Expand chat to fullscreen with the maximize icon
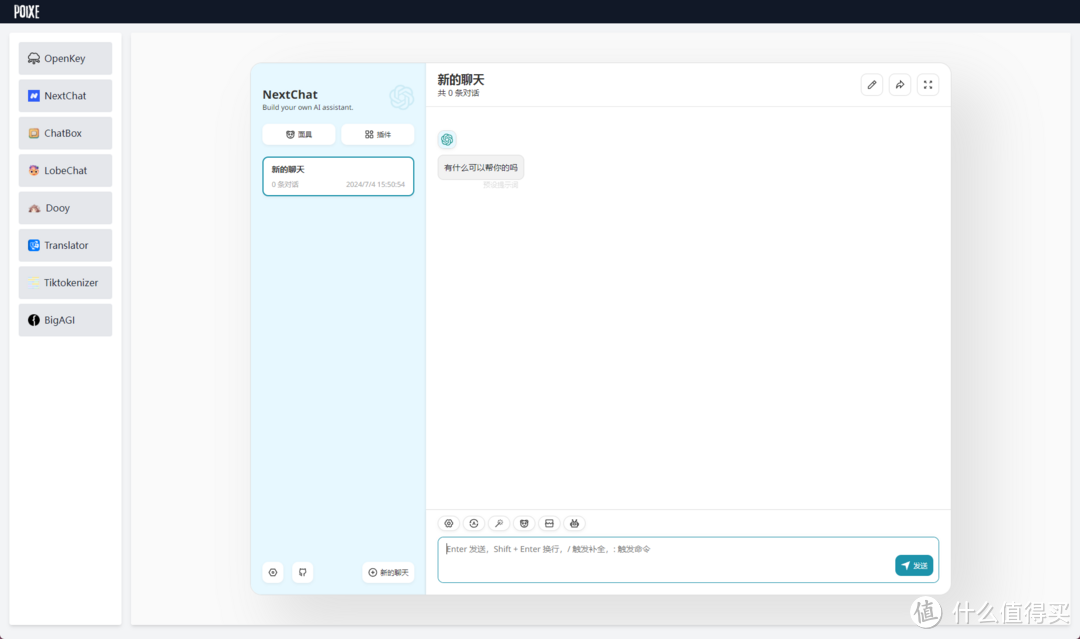Image resolution: width=1080 pixels, height=639 pixels. [x=927, y=84]
